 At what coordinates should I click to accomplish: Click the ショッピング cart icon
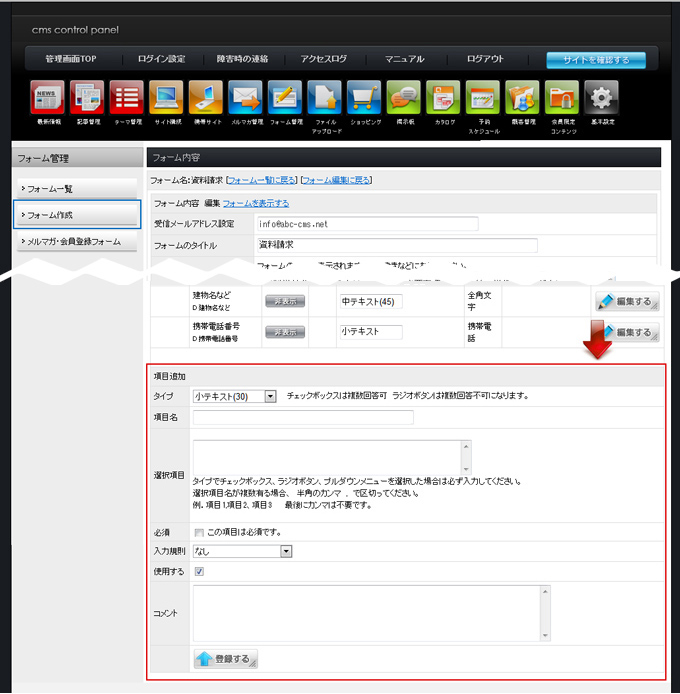(364, 98)
